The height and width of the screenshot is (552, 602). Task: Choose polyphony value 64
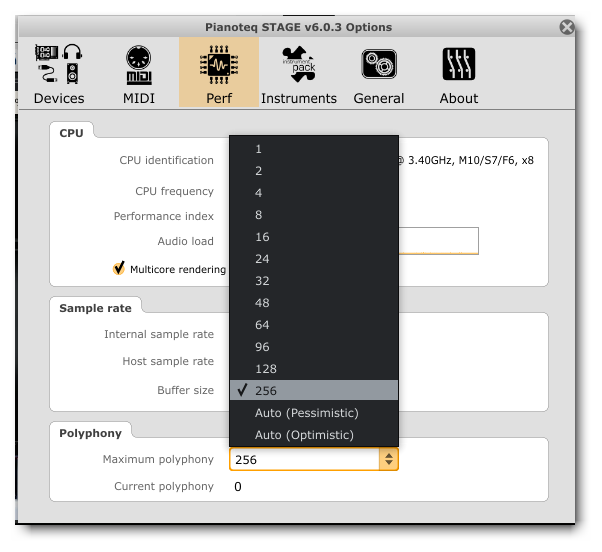point(314,325)
